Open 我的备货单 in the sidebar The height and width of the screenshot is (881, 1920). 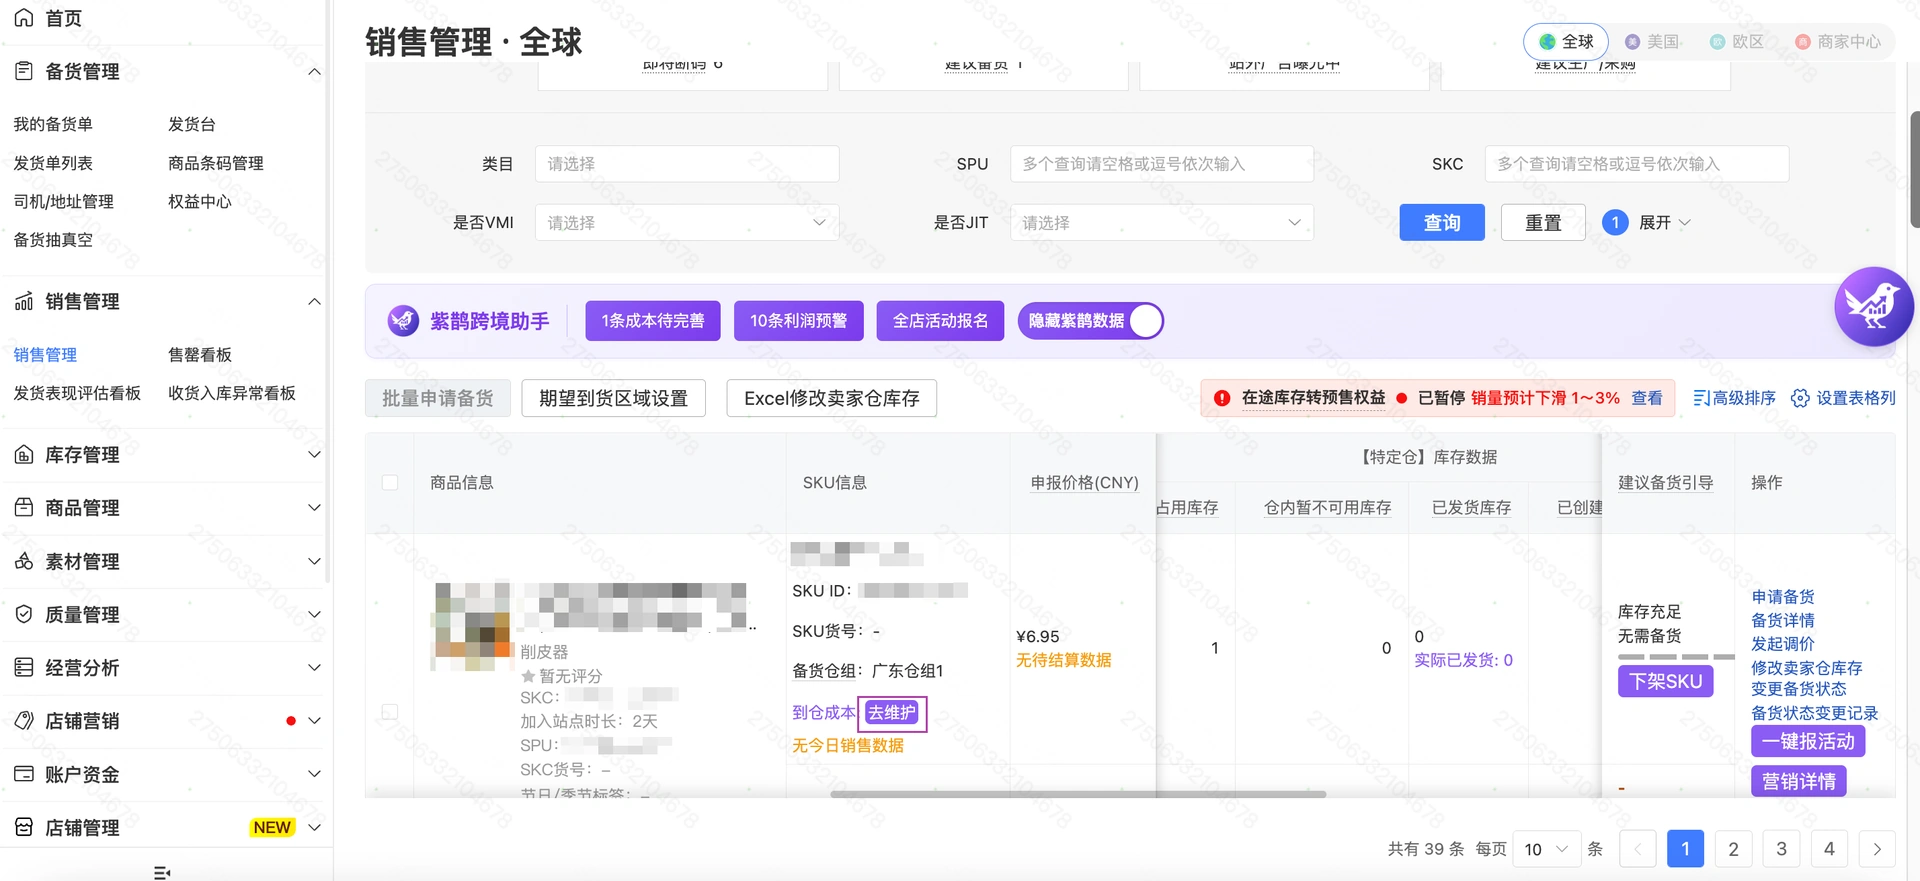[53, 124]
